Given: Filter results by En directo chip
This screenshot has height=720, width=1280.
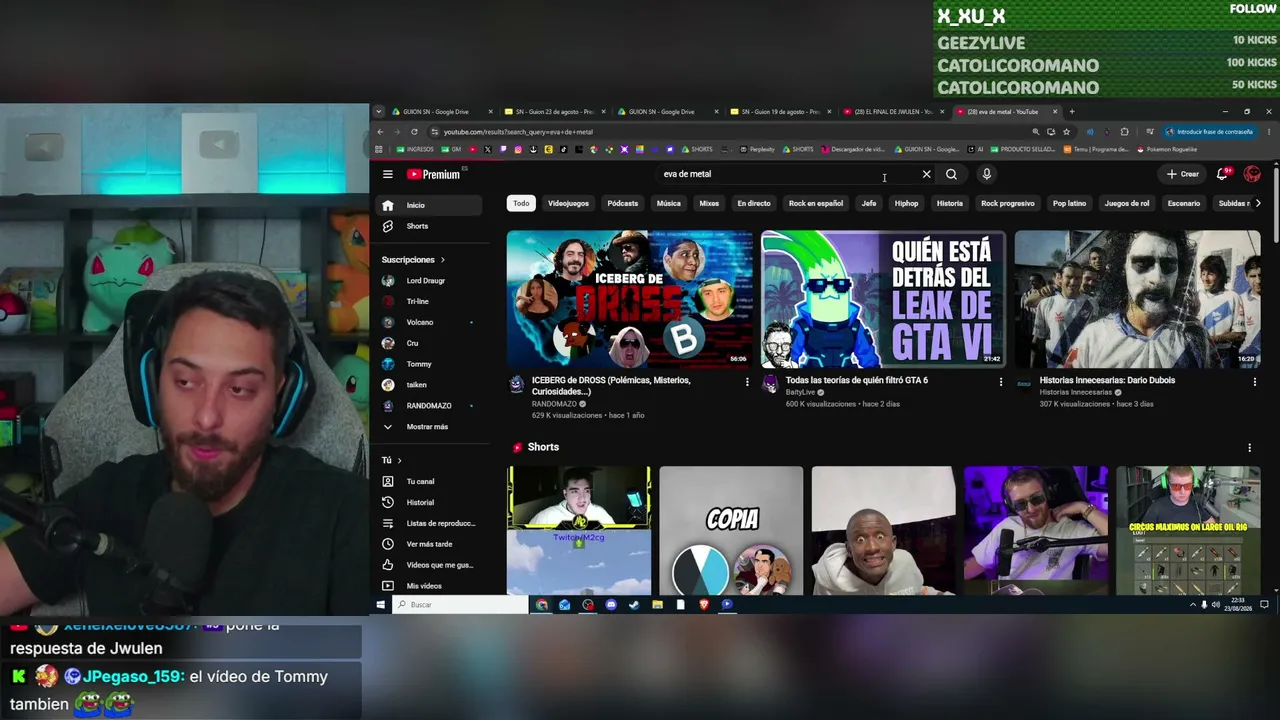Looking at the screenshot, I should click(754, 203).
